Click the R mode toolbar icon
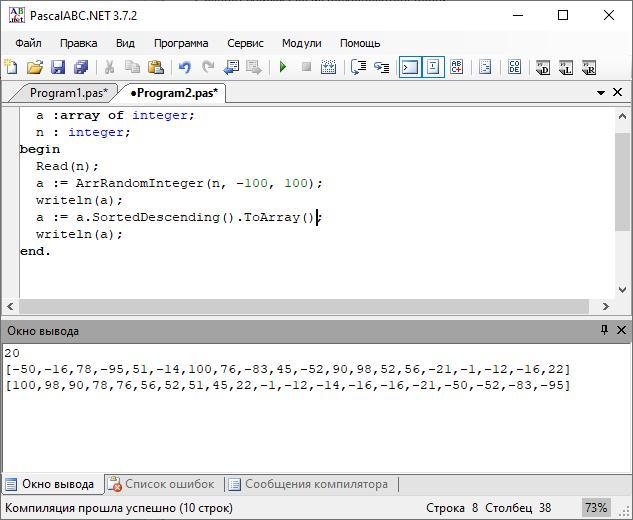The height and width of the screenshot is (520, 633). point(589,68)
